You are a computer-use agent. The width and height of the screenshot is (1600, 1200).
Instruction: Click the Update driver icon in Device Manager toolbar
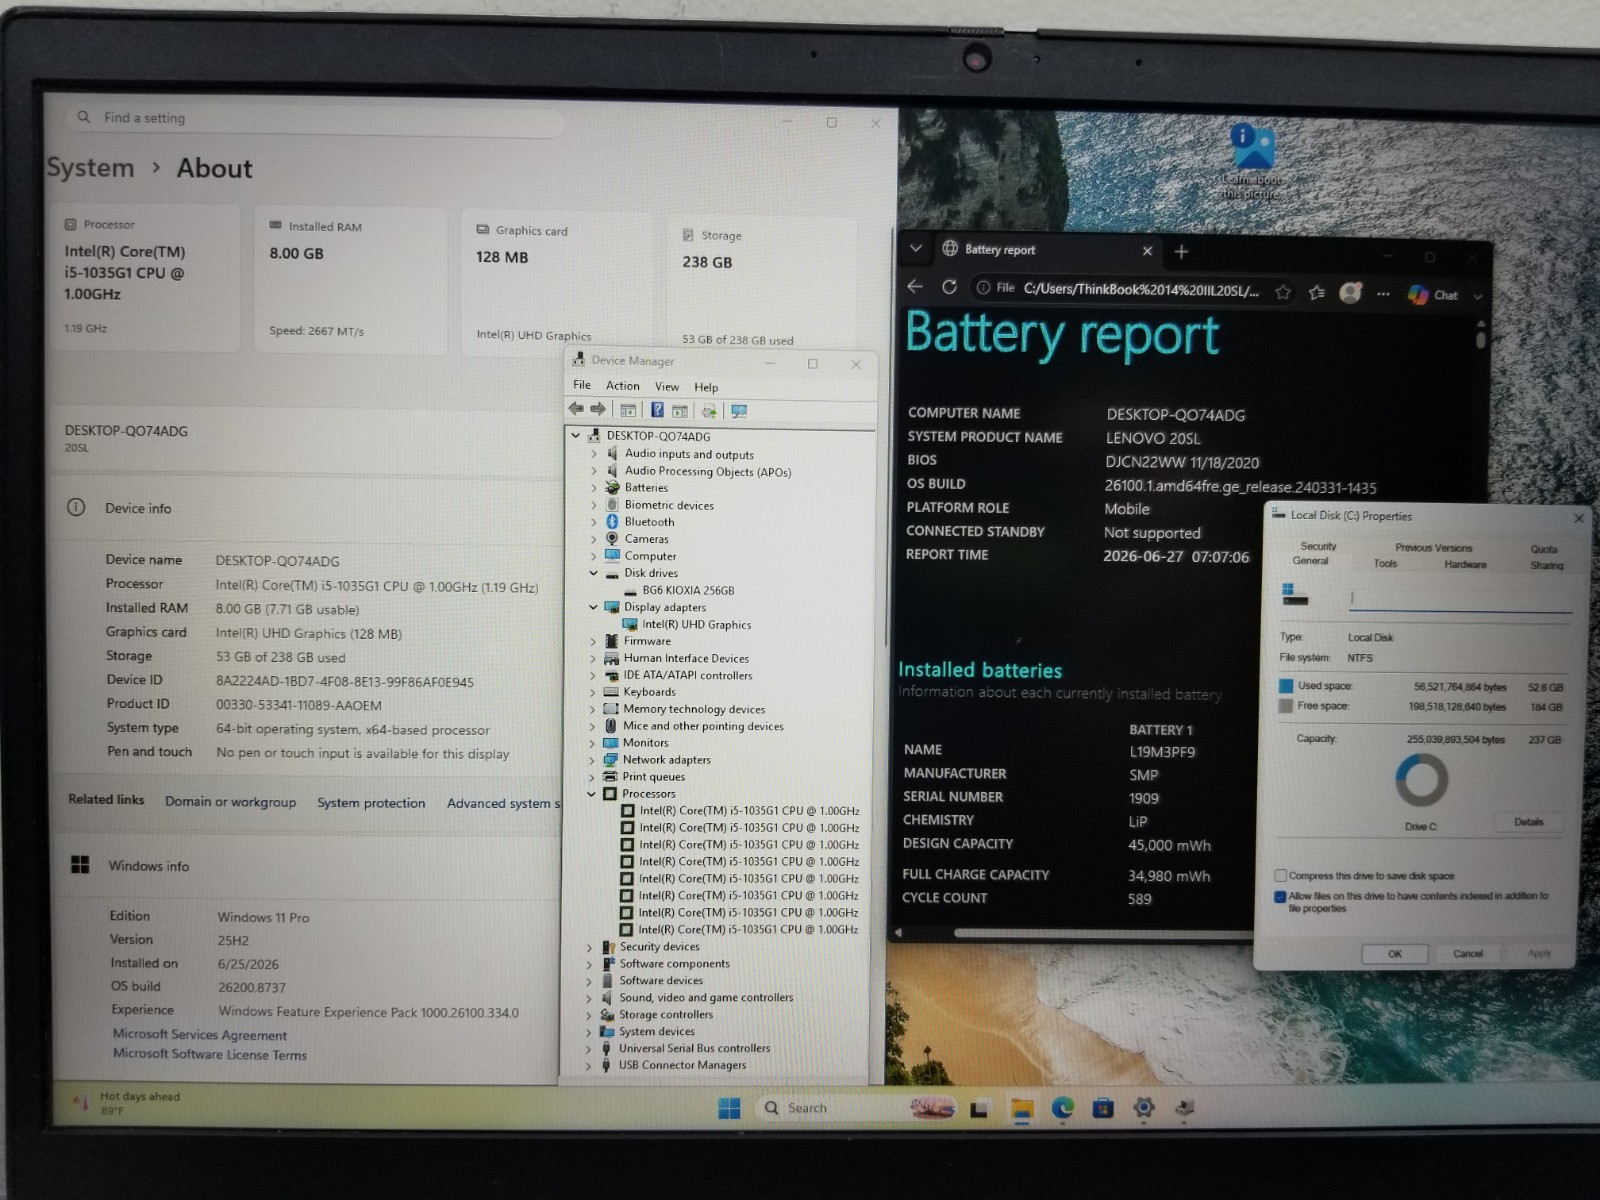(709, 411)
